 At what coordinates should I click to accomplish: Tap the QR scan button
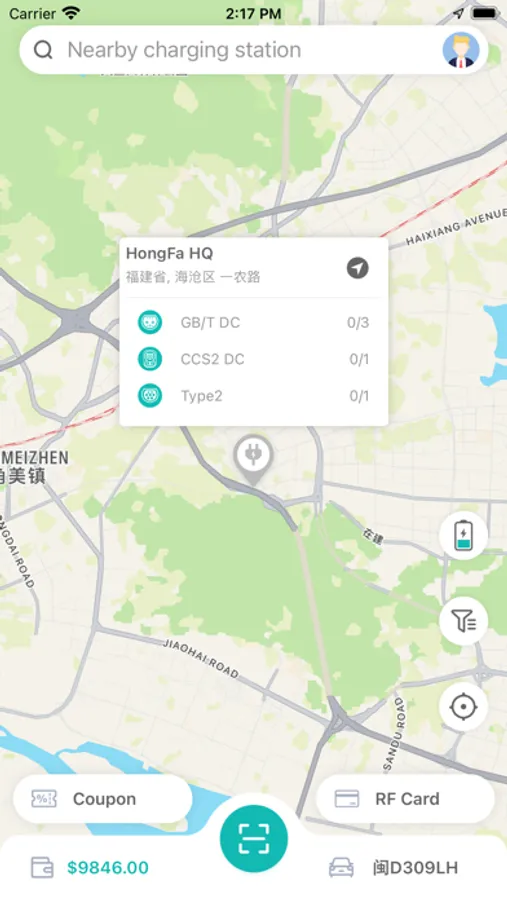[x=254, y=839]
